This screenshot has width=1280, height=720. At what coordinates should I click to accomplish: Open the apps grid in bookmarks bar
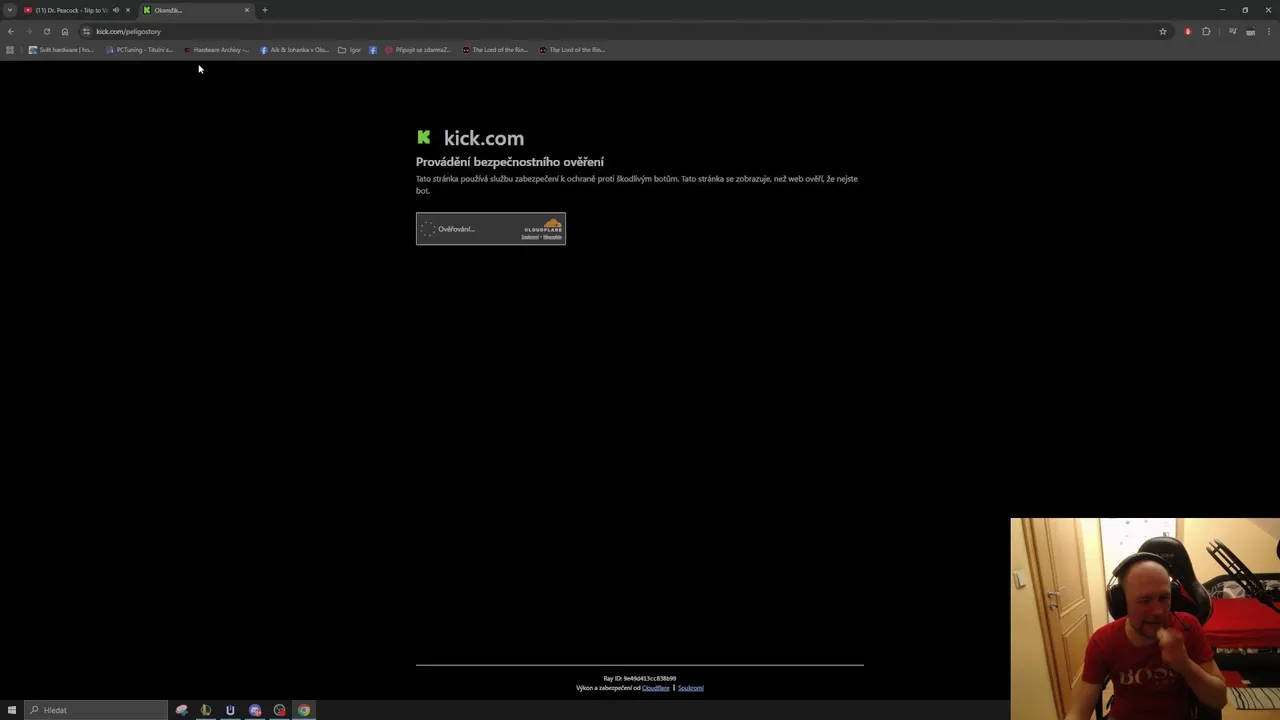click(10, 50)
